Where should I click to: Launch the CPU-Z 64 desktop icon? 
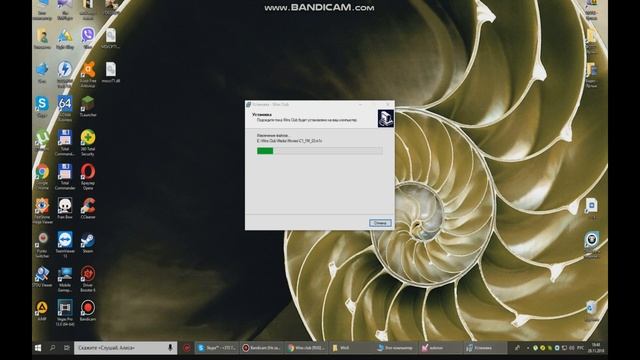click(65, 108)
